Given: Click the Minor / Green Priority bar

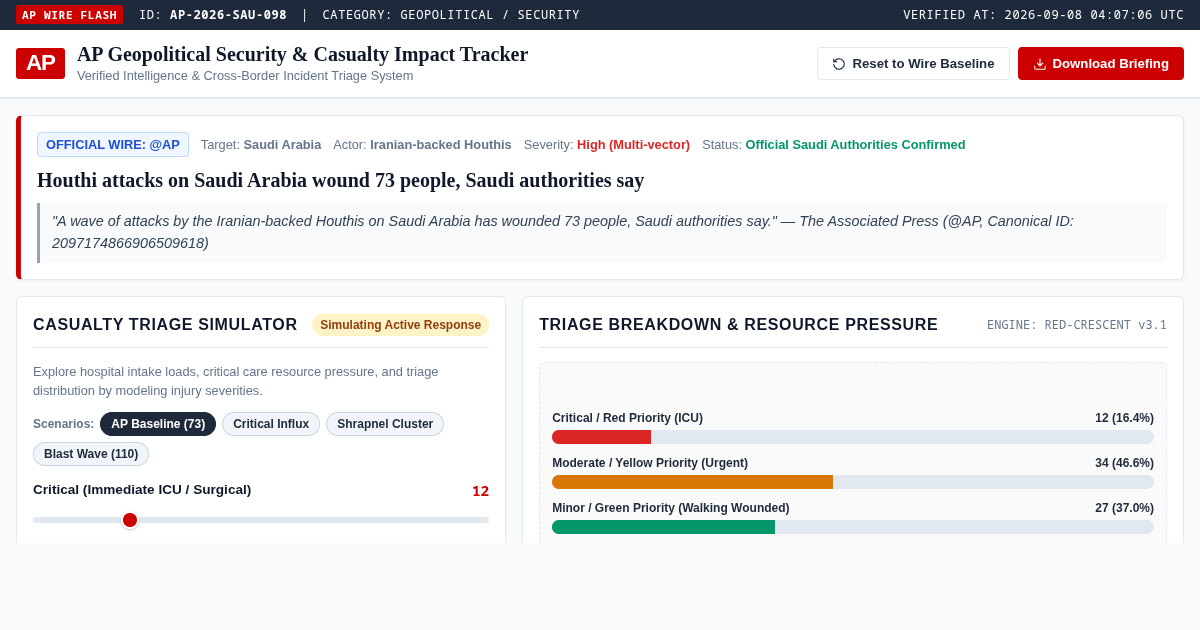Looking at the screenshot, I should pyautogui.click(x=853, y=527).
